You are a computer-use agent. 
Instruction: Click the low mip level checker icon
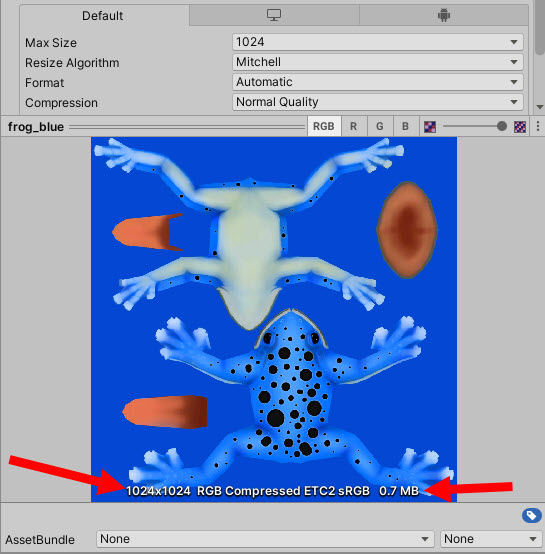point(430,126)
